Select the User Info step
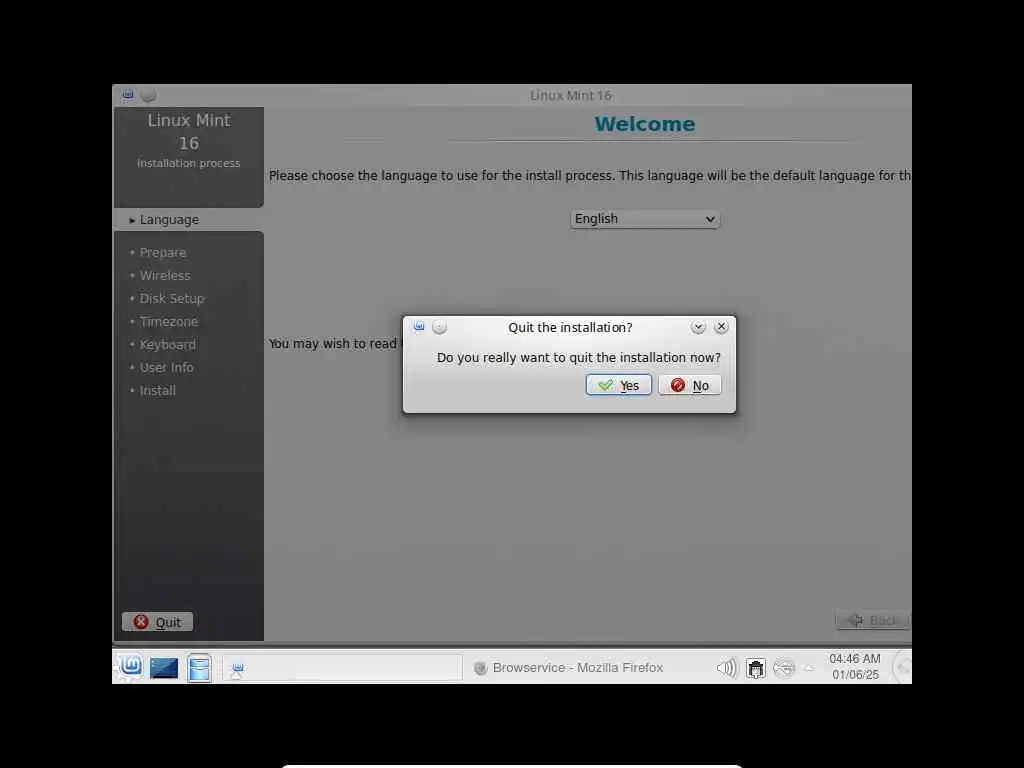The image size is (1024, 768). 166,368
